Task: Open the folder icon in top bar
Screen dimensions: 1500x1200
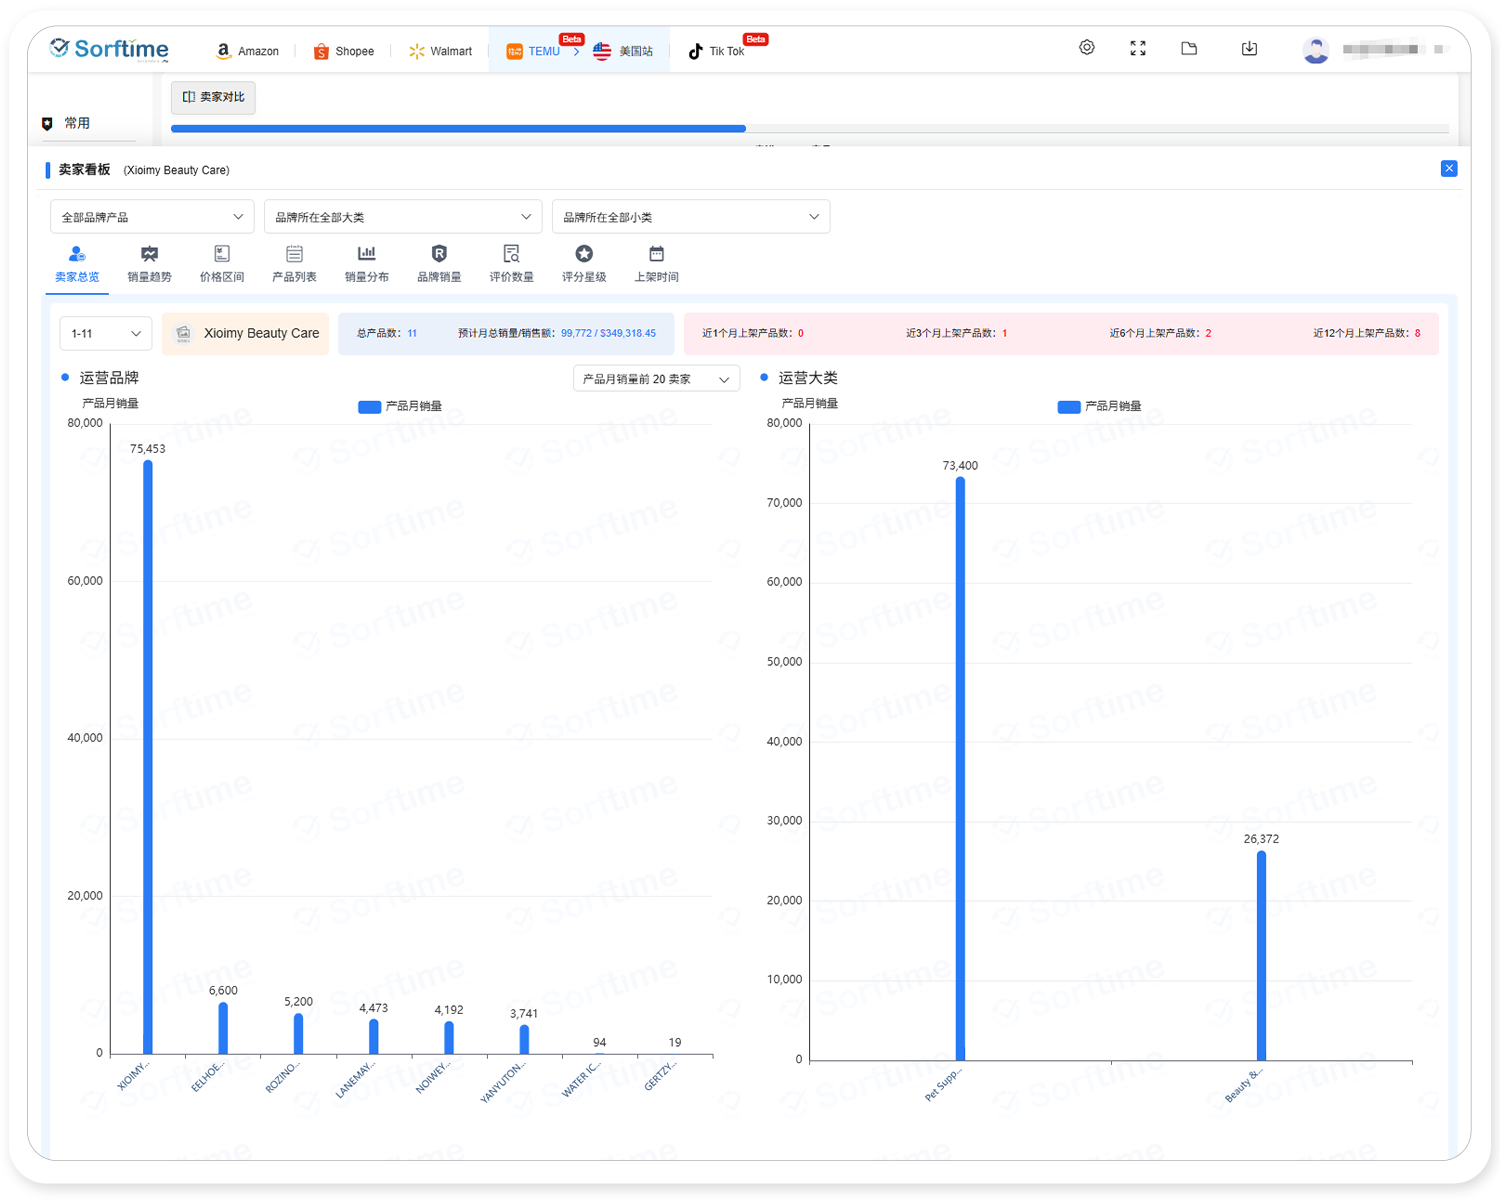Action: click(x=1189, y=48)
